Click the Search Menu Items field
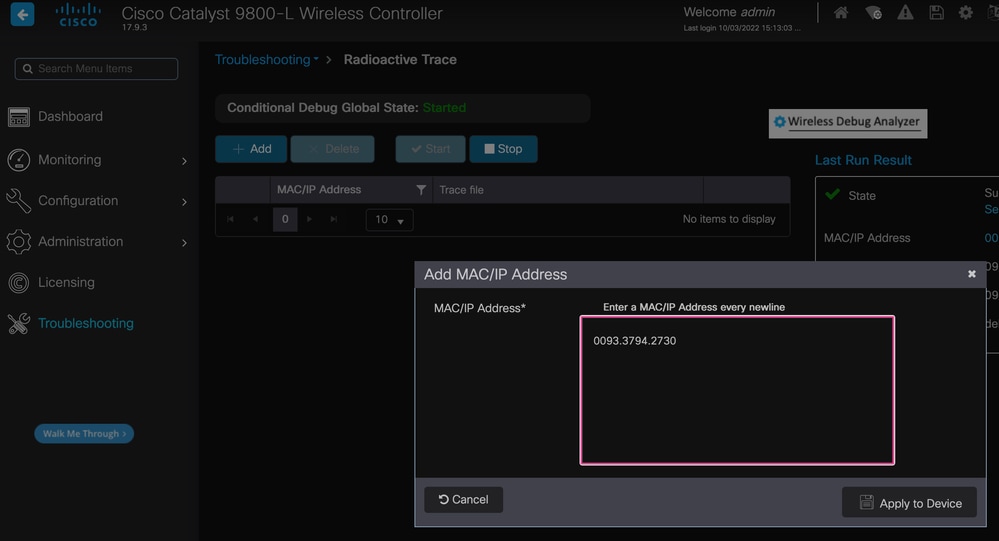 [x=96, y=69]
